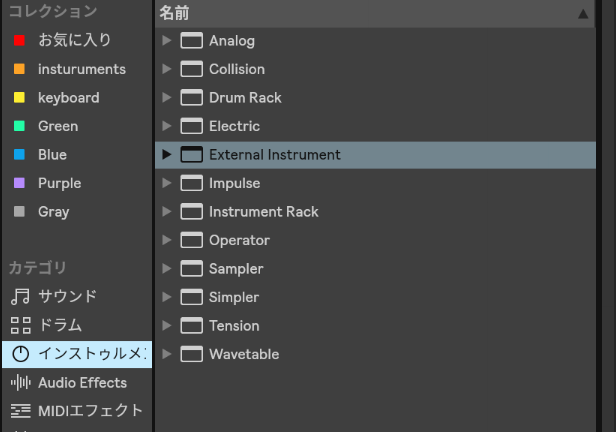Click the Wavetable device icon

191,354
